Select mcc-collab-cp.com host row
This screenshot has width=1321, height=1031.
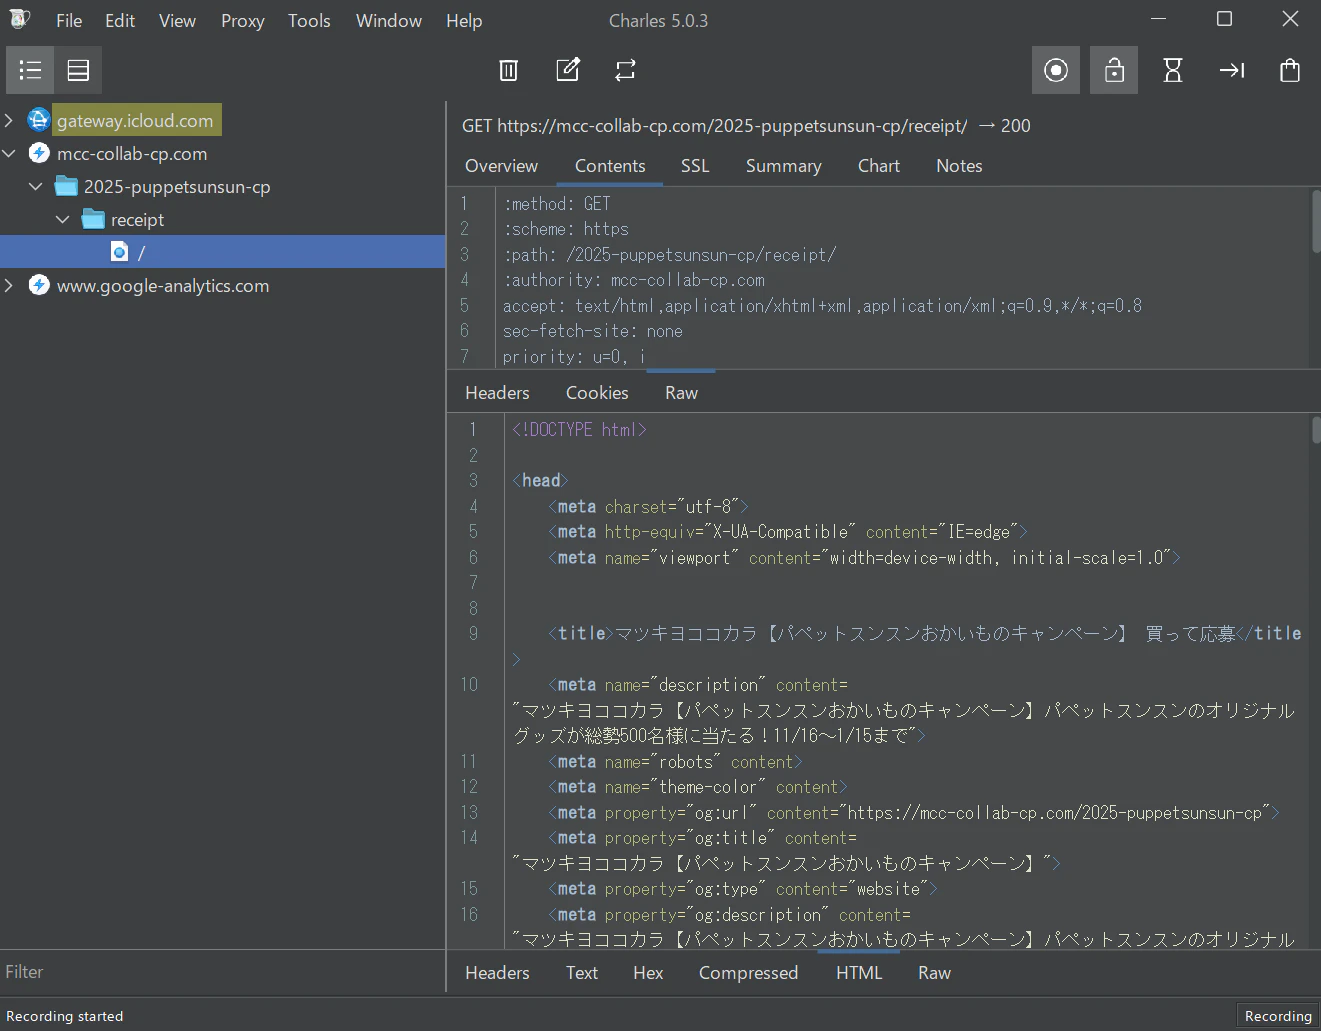132,153
